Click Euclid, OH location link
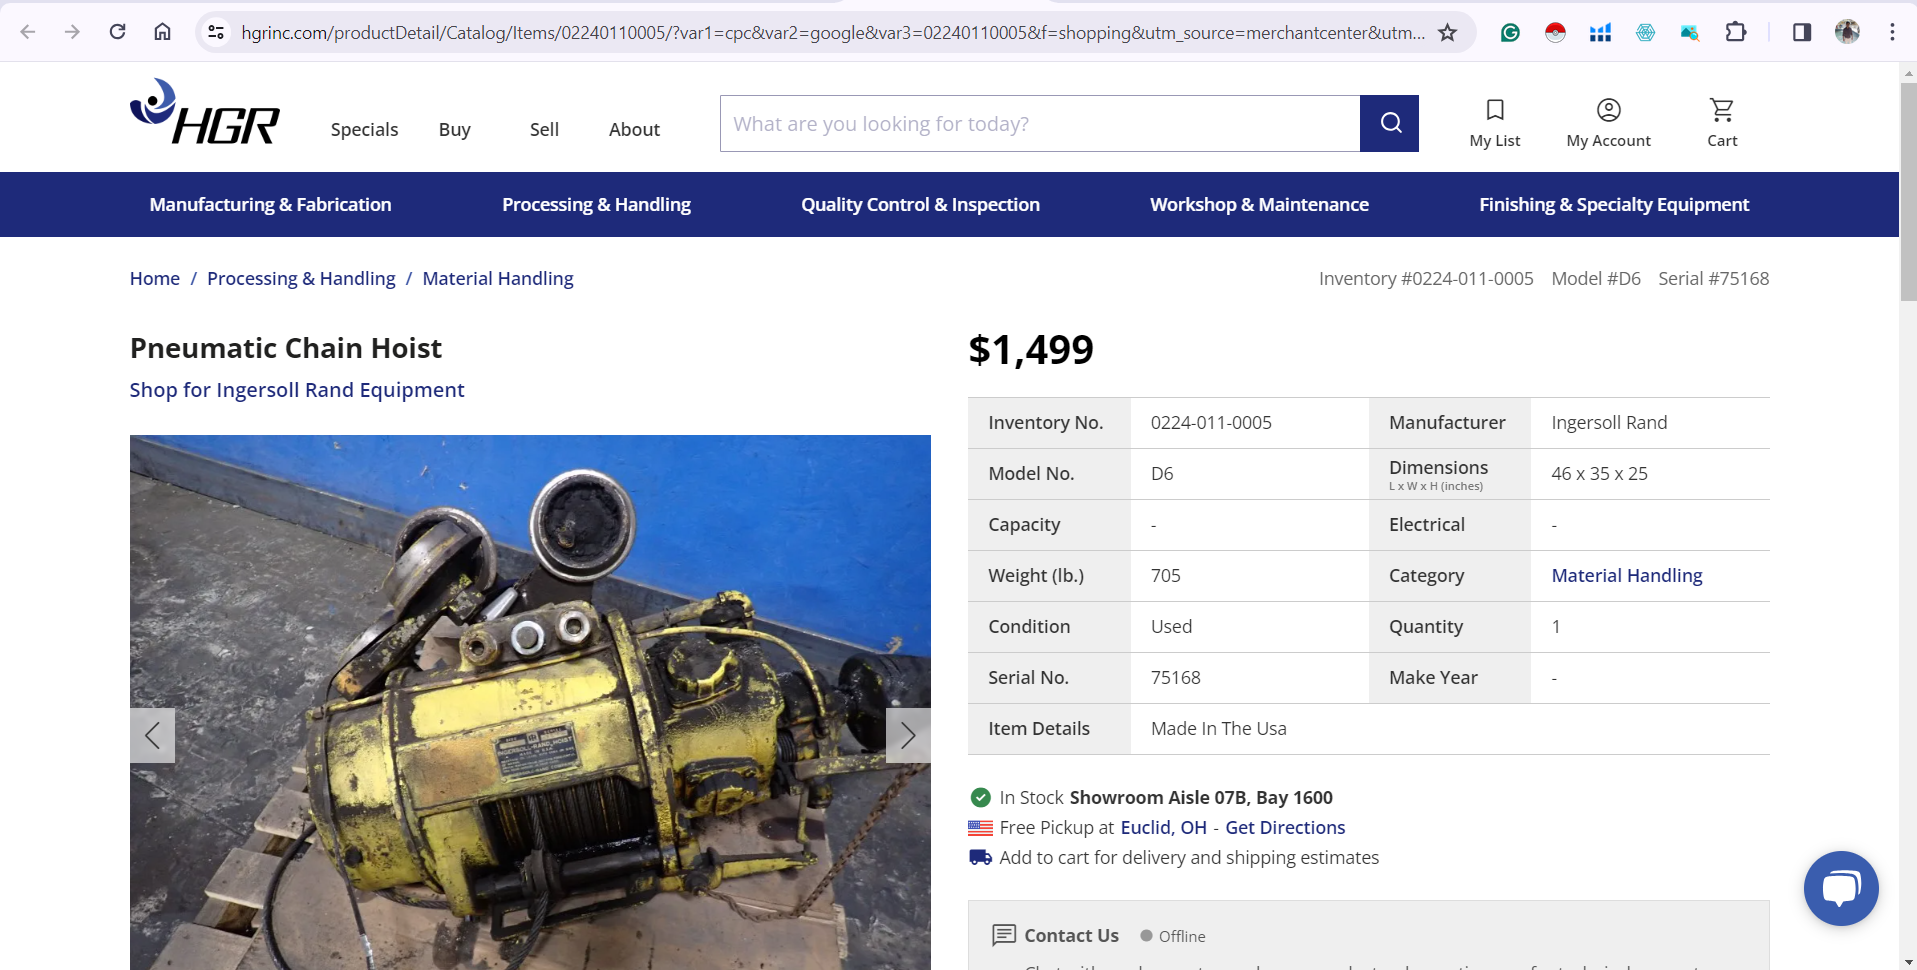Viewport: 1917px width, 970px height. pos(1163,827)
